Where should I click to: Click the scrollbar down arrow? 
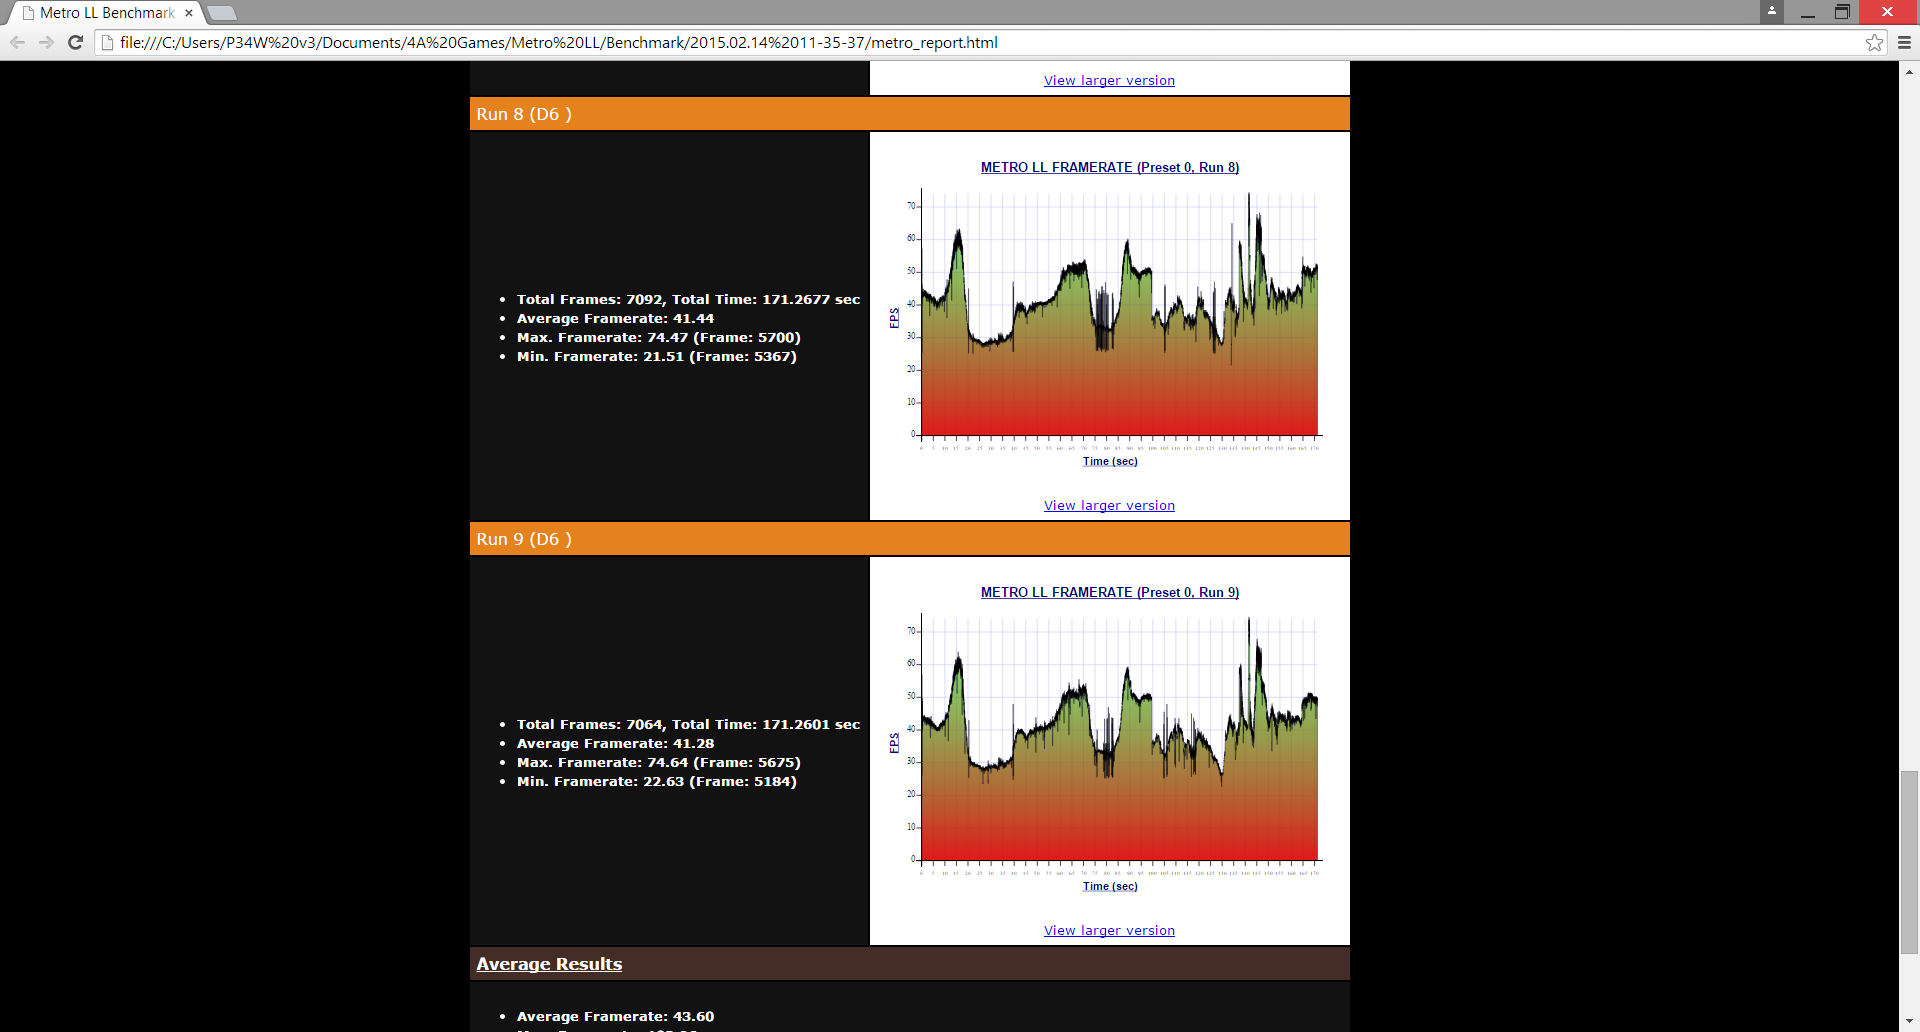coord(1909,1023)
